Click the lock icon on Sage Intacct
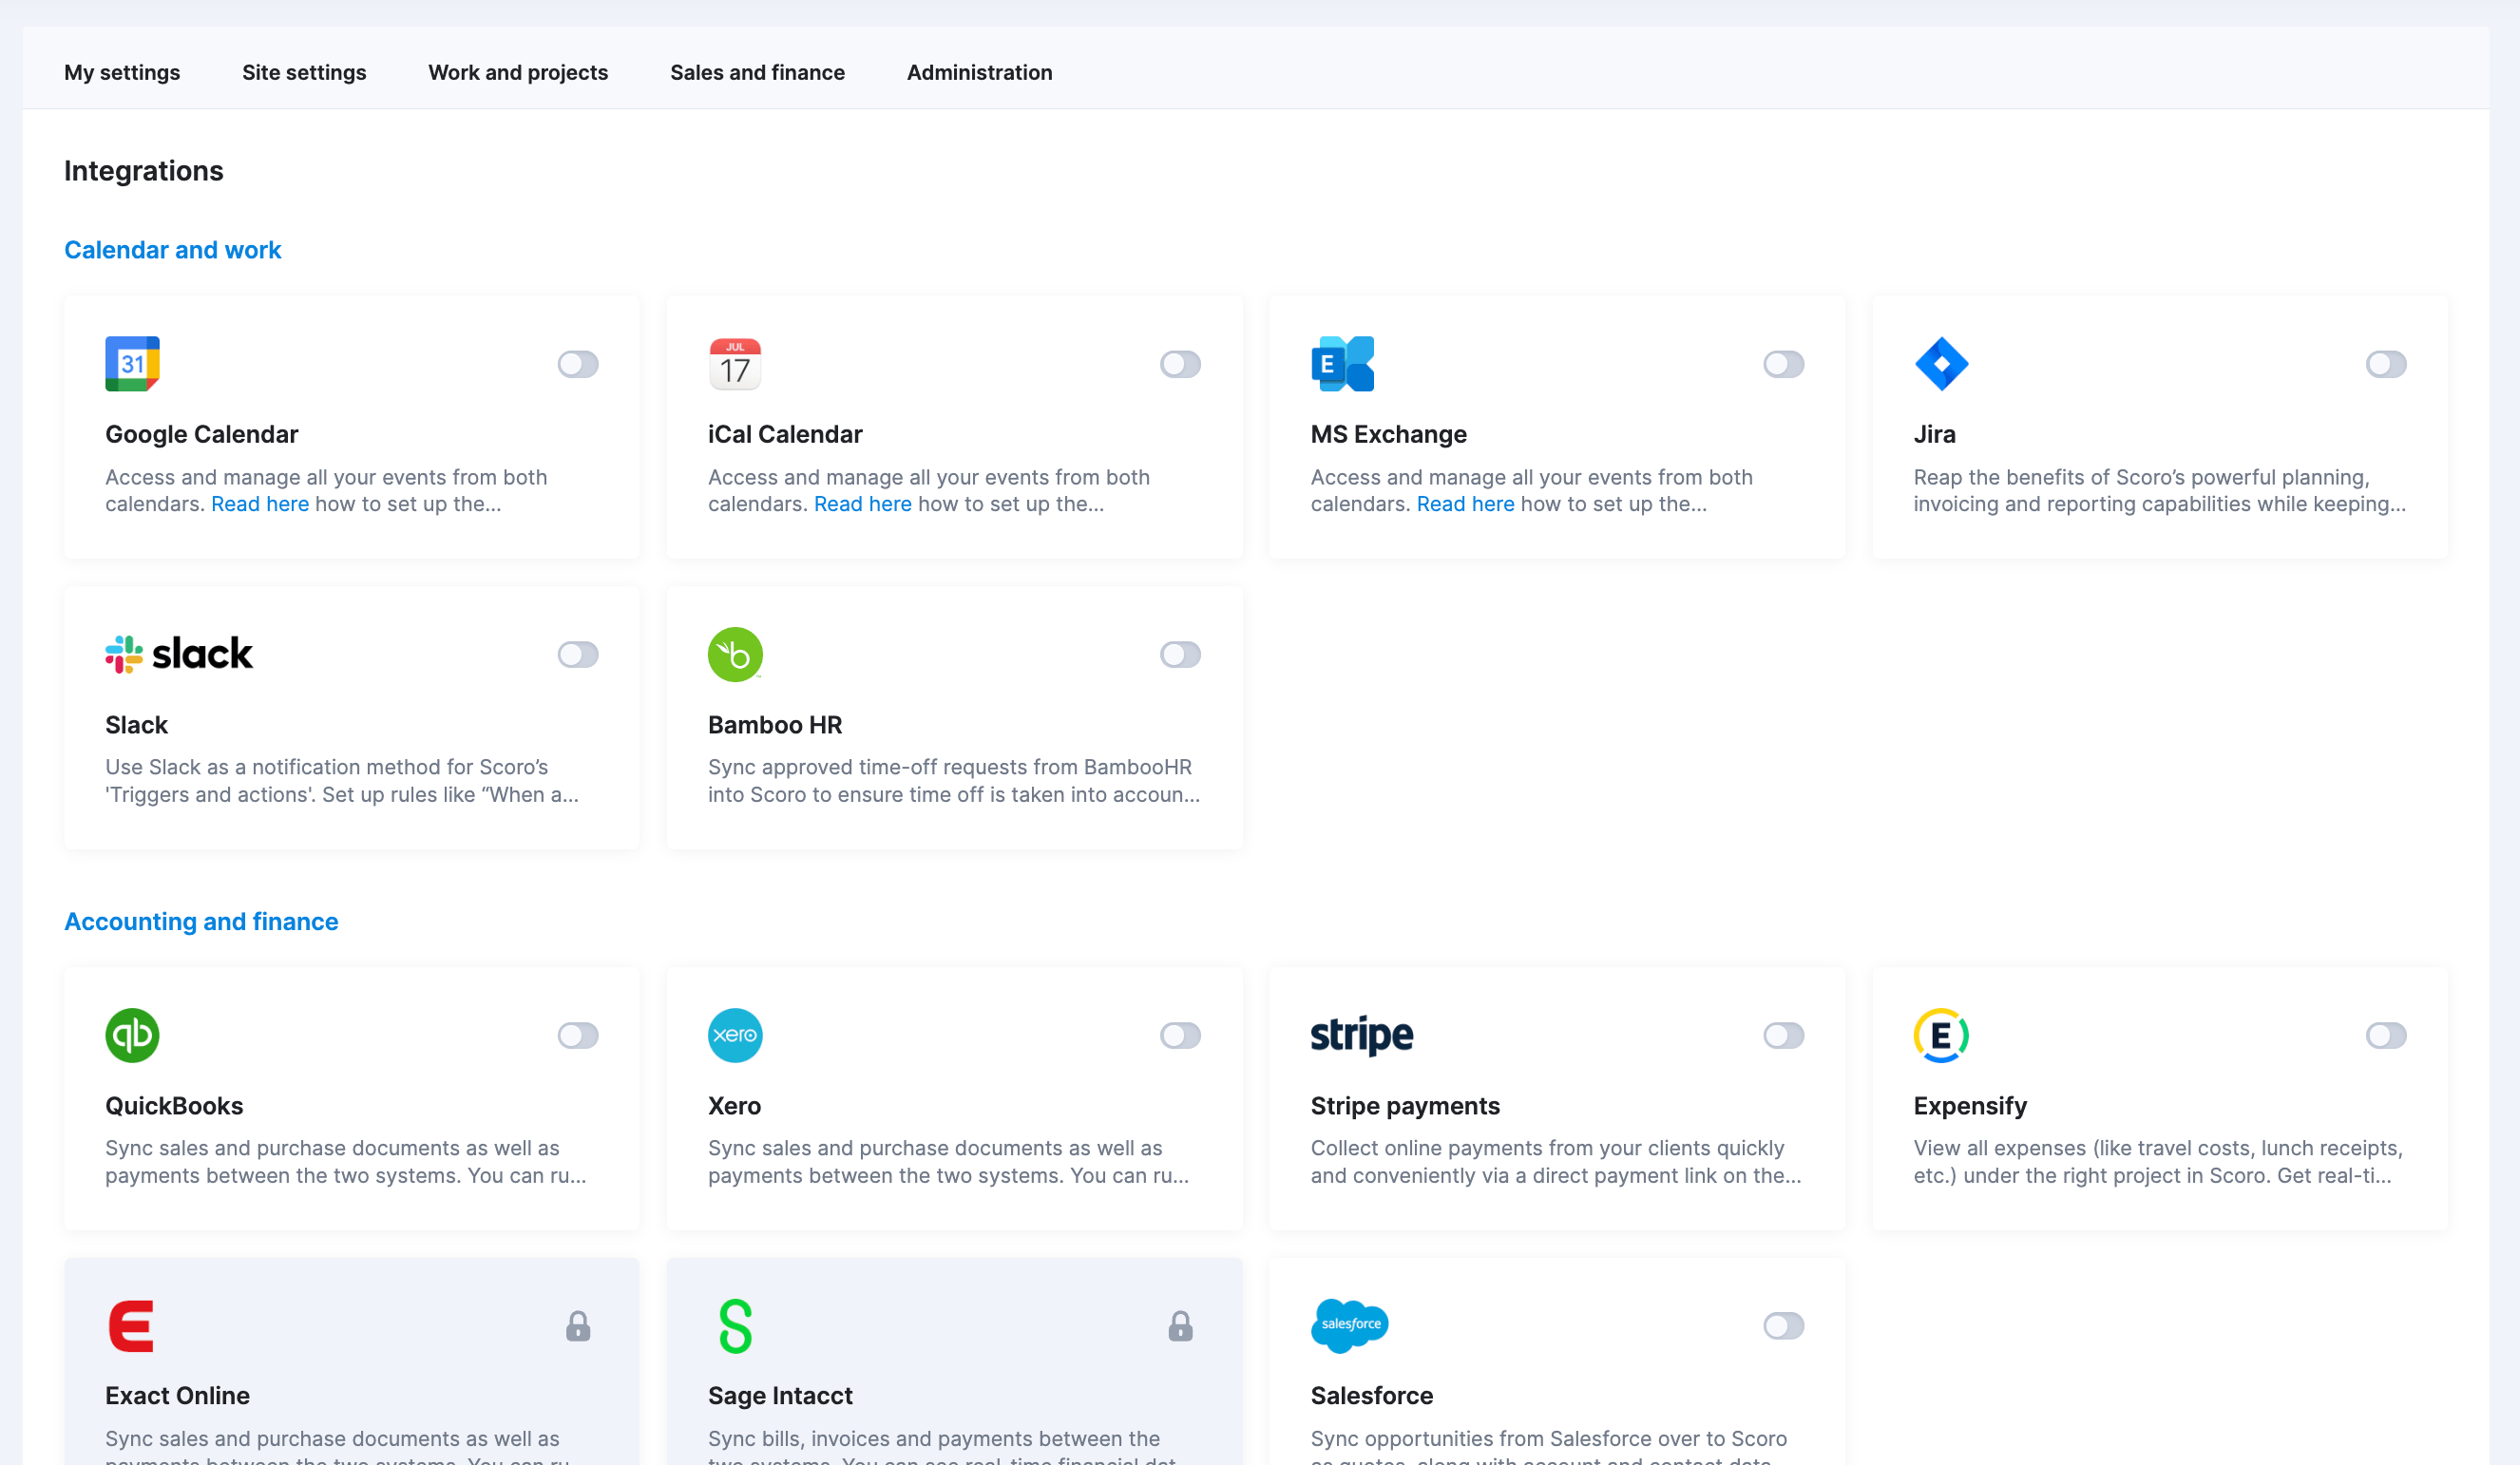 coord(1180,1326)
